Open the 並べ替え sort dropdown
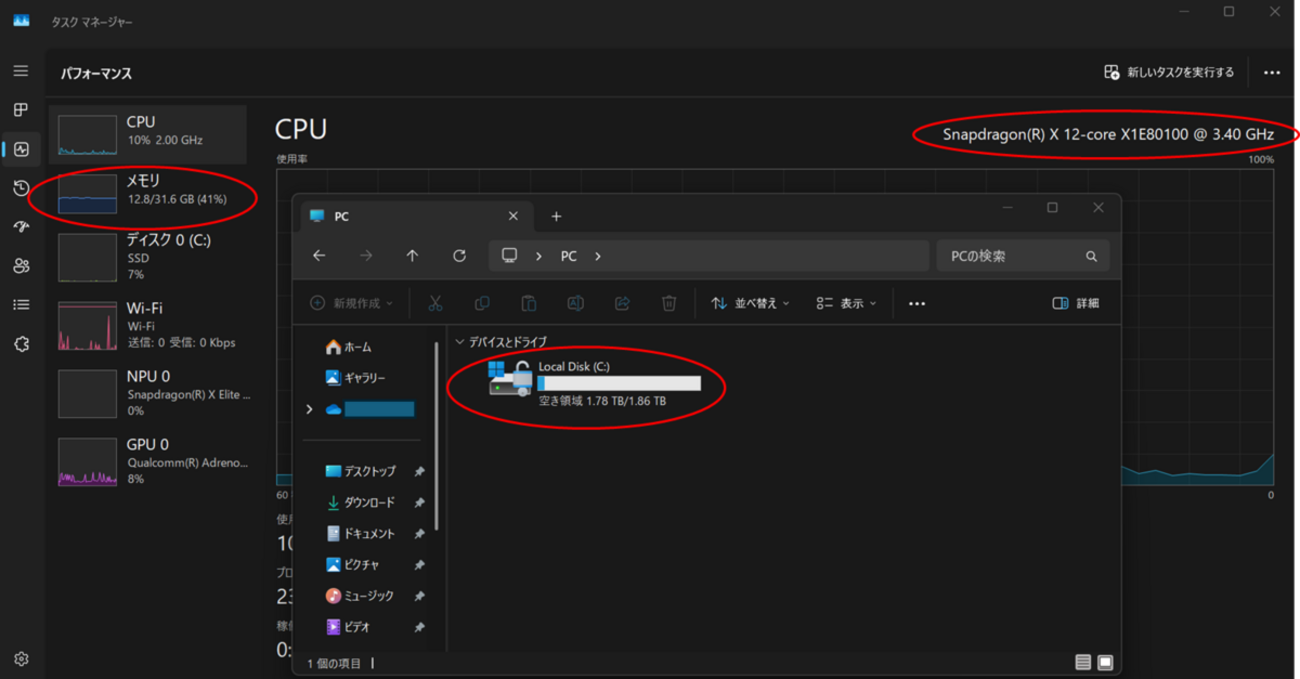This screenshot has width=1300, height=679. click(x=750, y=303)
